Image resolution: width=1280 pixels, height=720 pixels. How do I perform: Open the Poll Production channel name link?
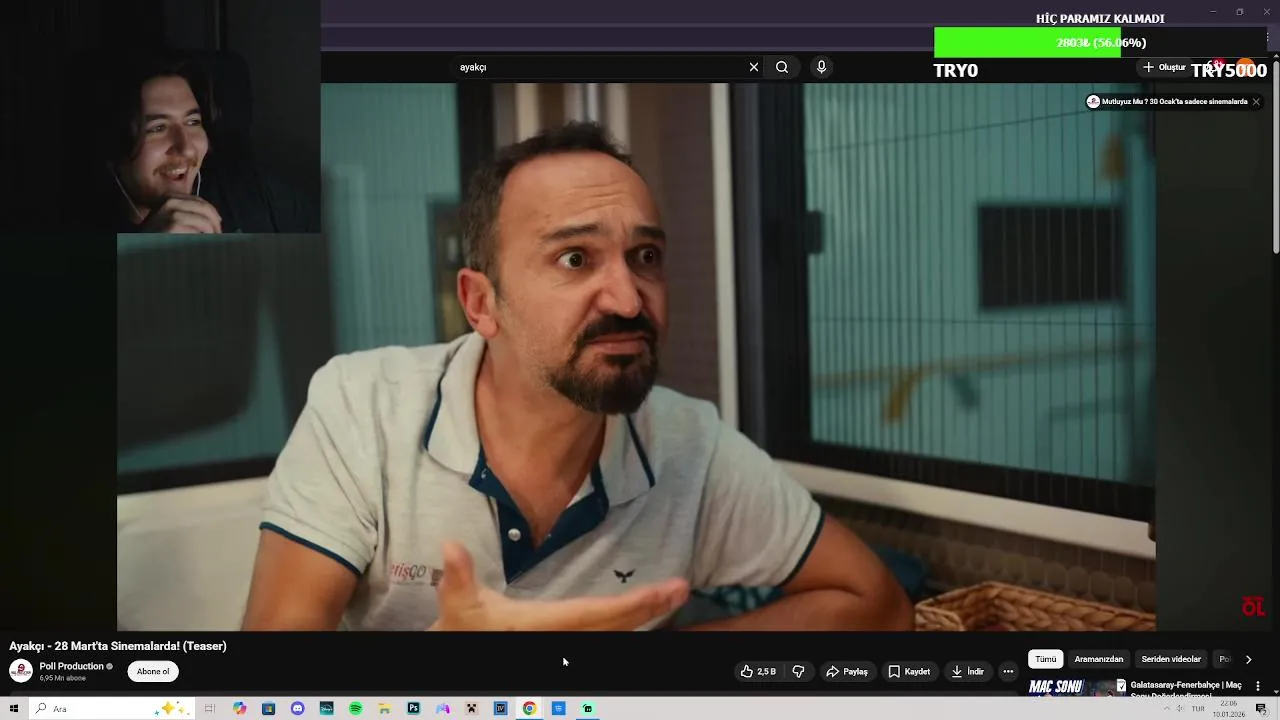[72, 666]
